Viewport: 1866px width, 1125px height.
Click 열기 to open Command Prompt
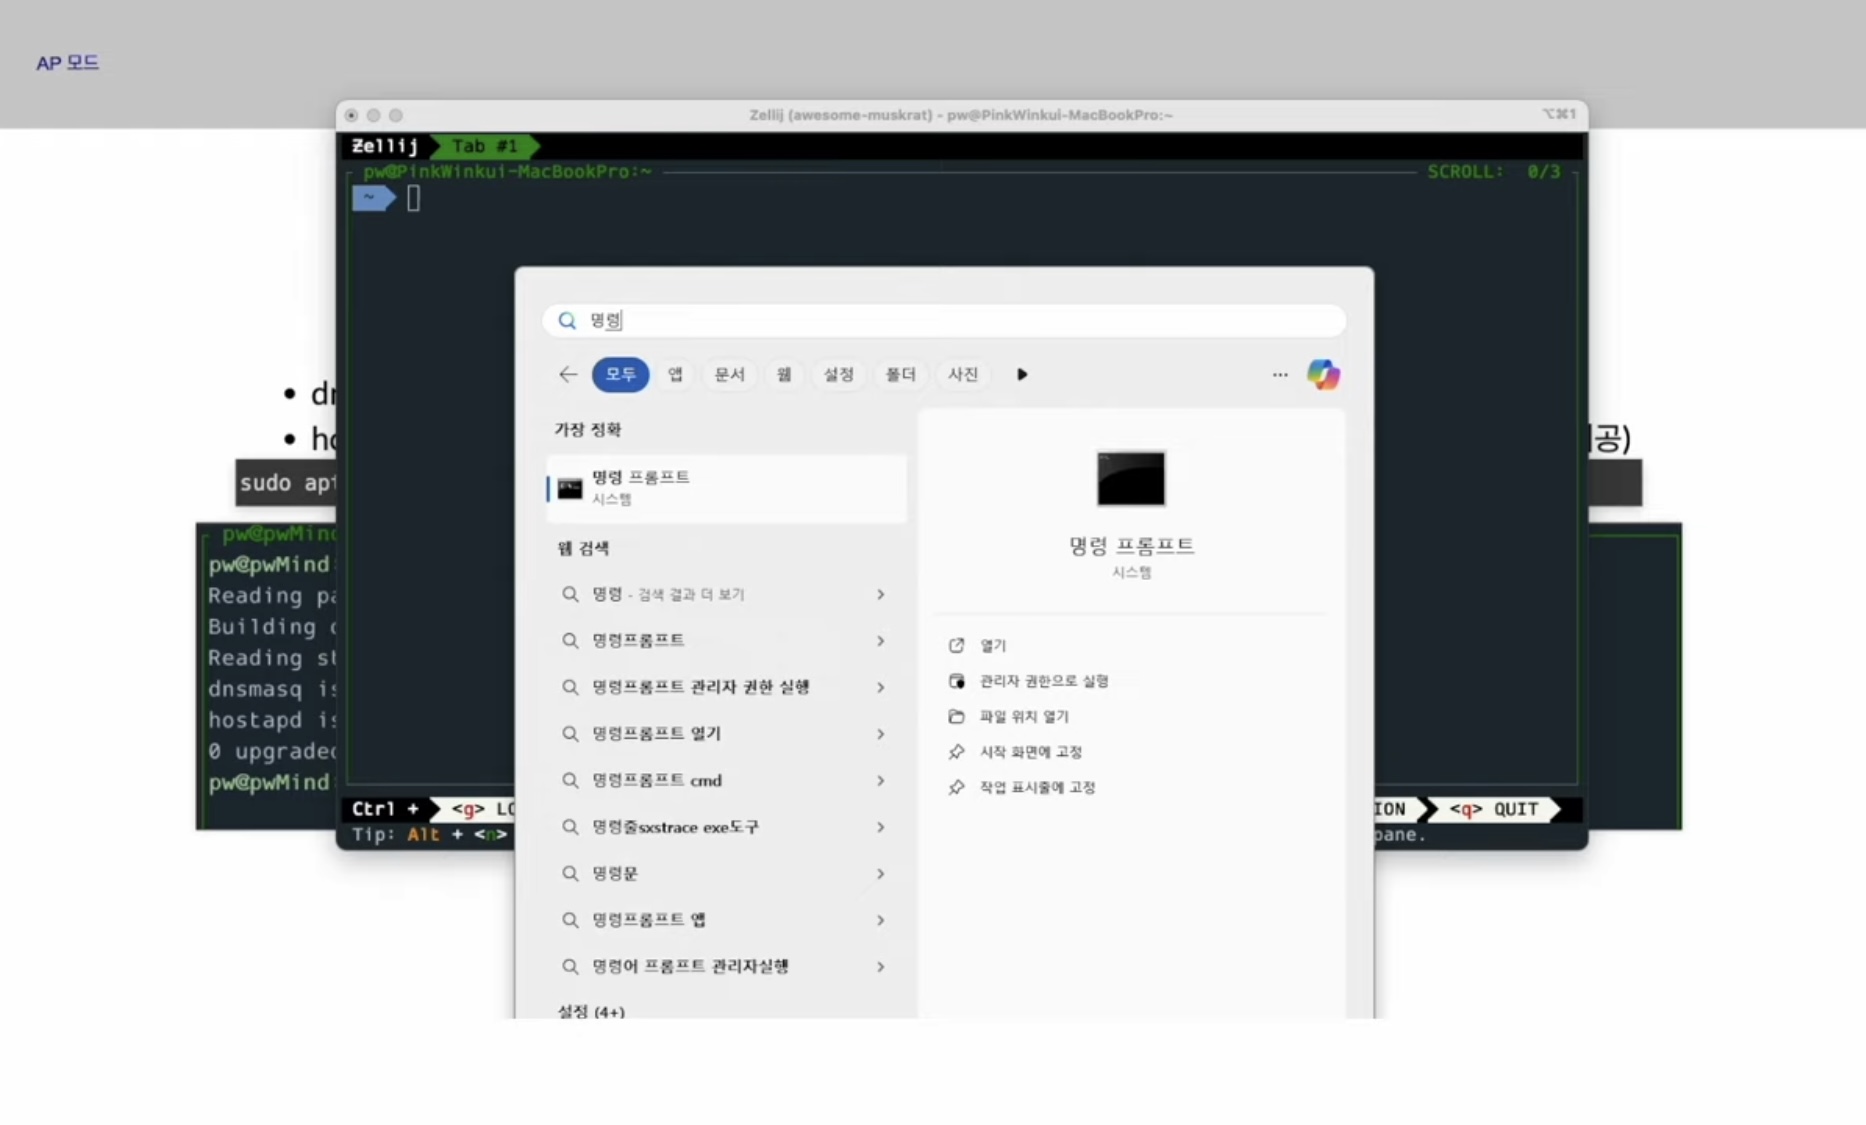pos(993,646)
